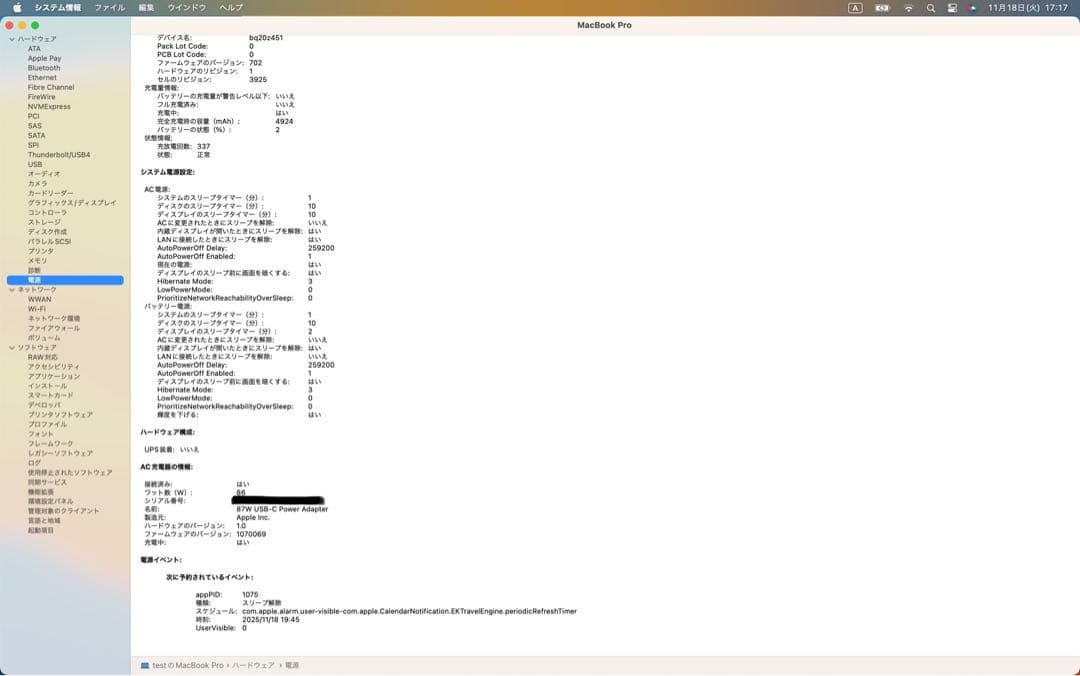Select アプリケーション in the software list
Image resolution: width=1080 pixels, height=676 pixels.
[x=54, y=376]
